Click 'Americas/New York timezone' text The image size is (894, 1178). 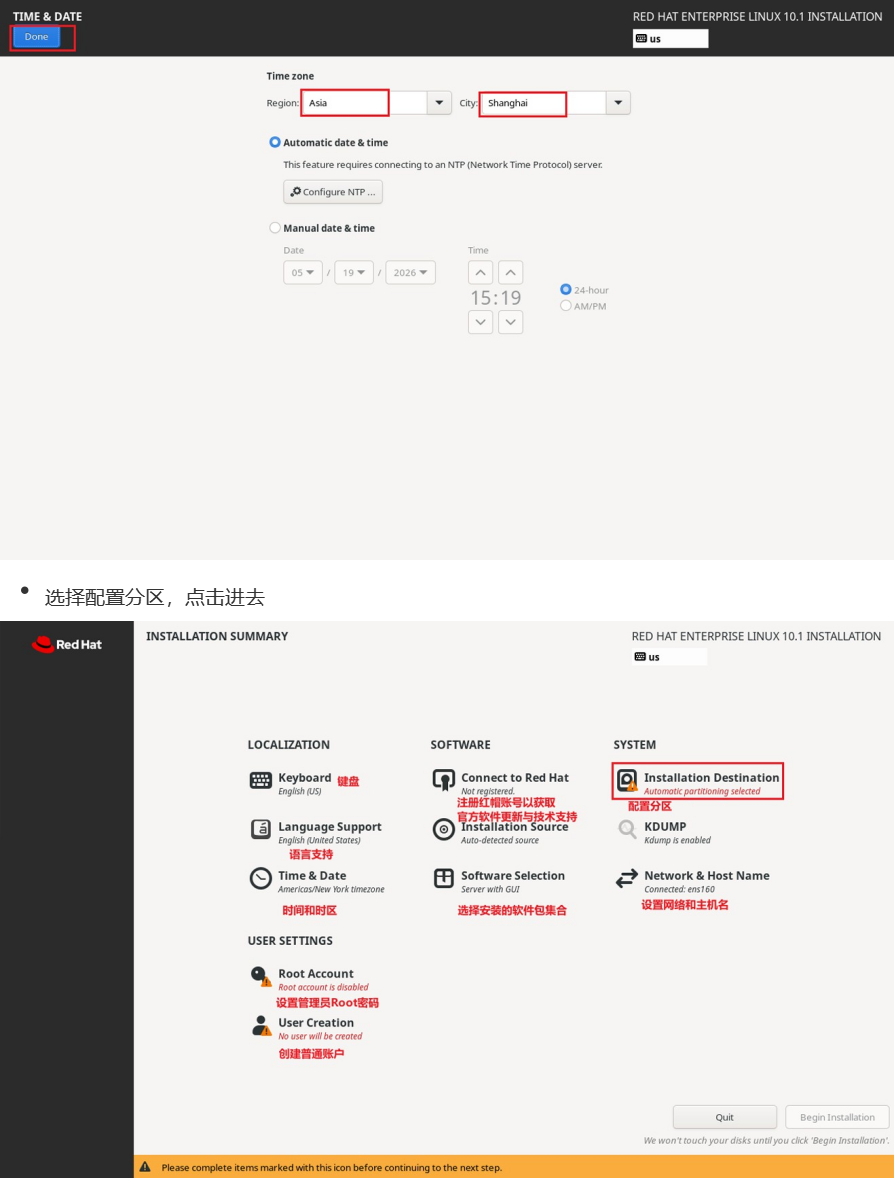click(331, 889)
